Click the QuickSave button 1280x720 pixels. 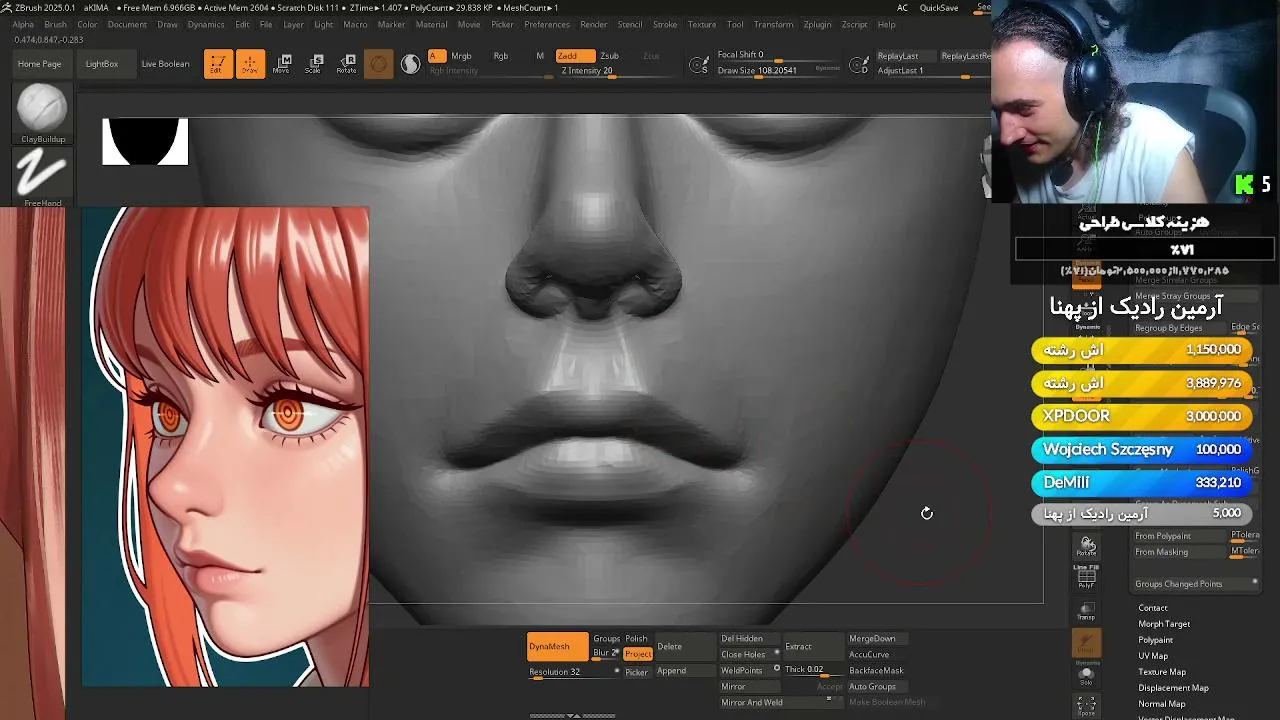[939, 8]
